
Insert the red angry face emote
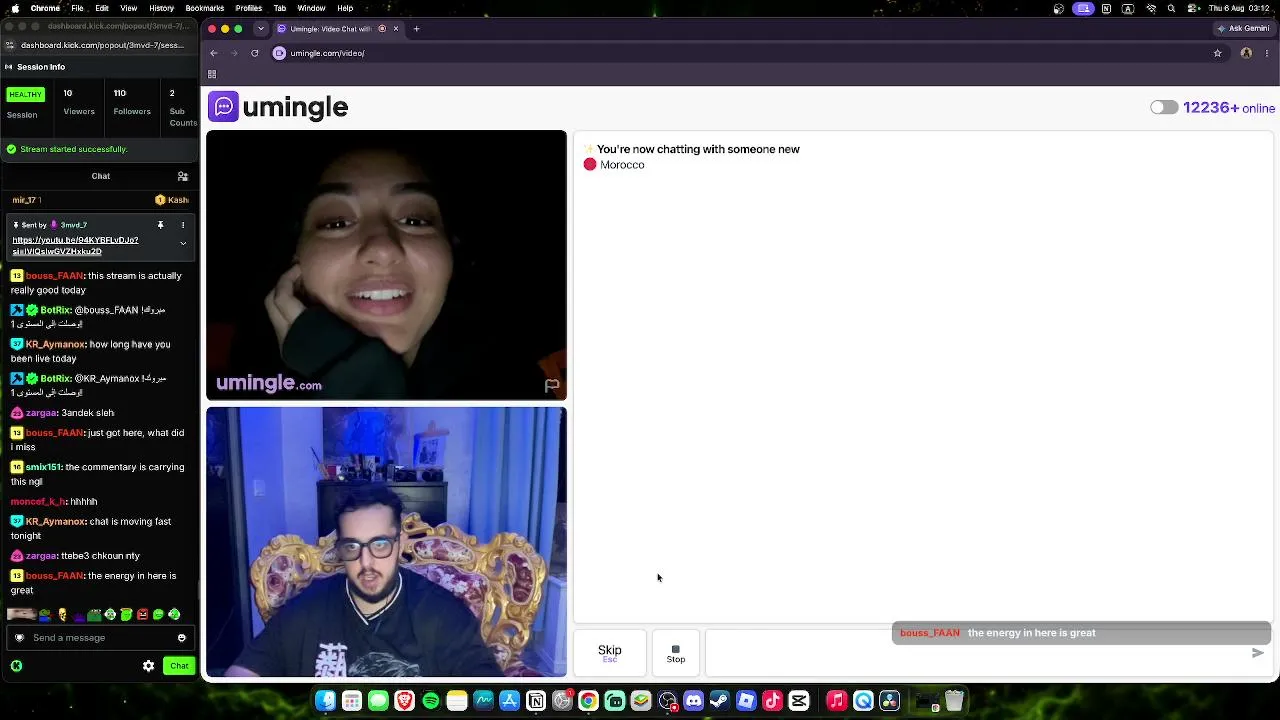pos(142,615)
